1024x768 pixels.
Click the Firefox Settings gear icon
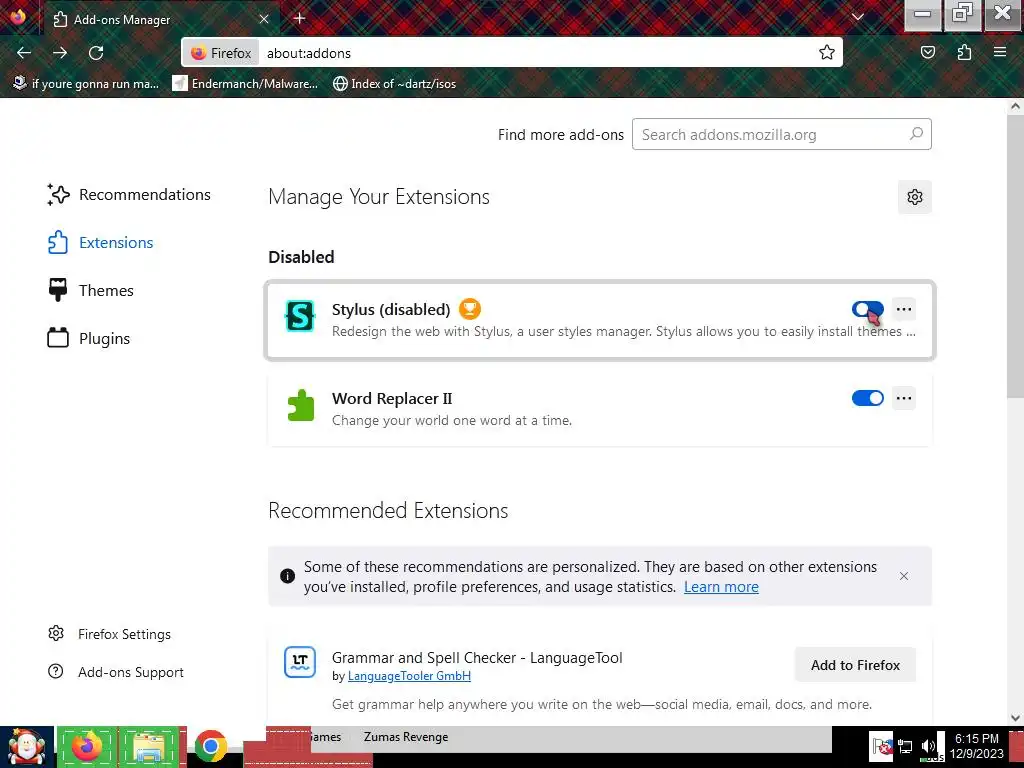[x=56, y=633]
